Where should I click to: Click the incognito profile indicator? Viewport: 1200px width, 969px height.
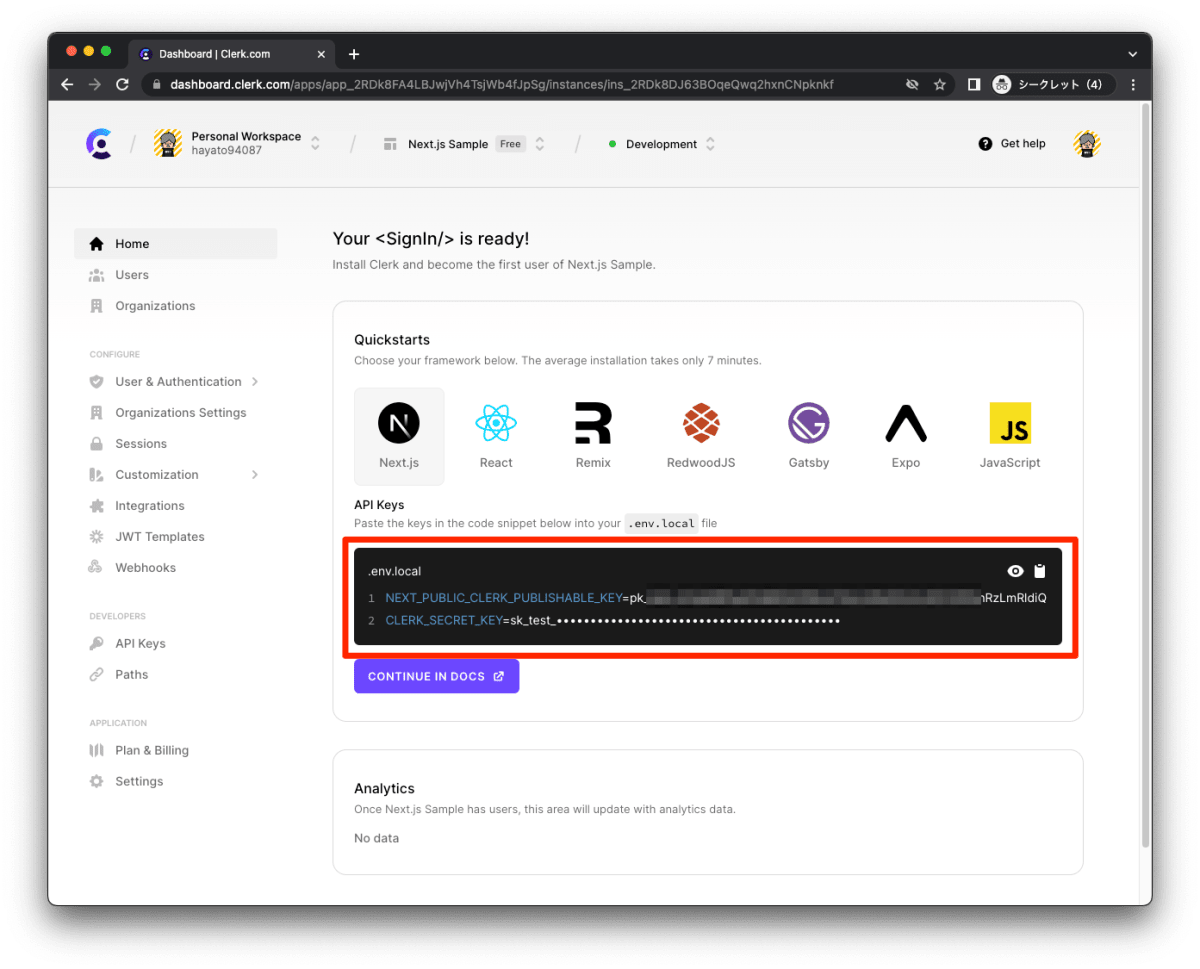[1051, 85]
